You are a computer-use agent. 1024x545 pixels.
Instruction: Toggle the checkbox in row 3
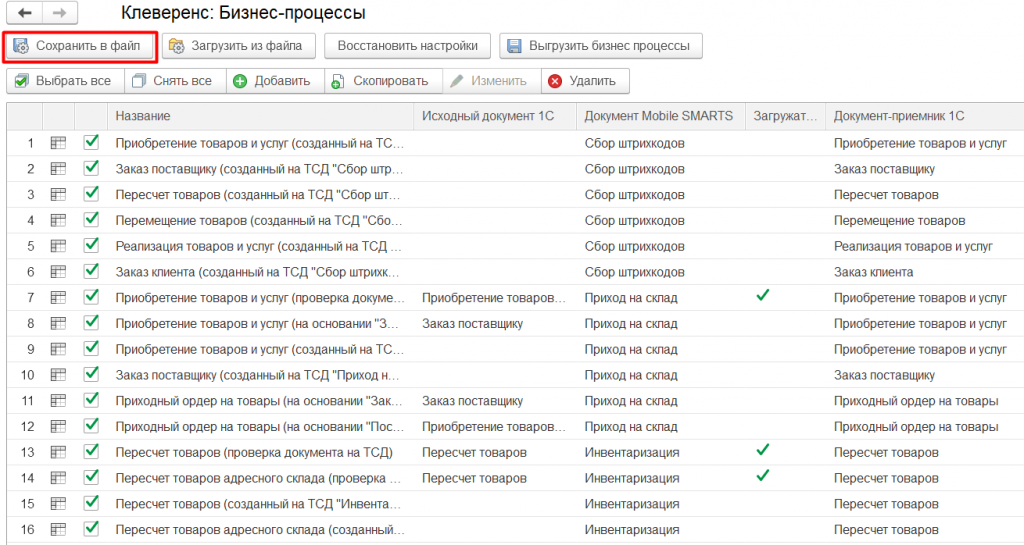[91, 194]
